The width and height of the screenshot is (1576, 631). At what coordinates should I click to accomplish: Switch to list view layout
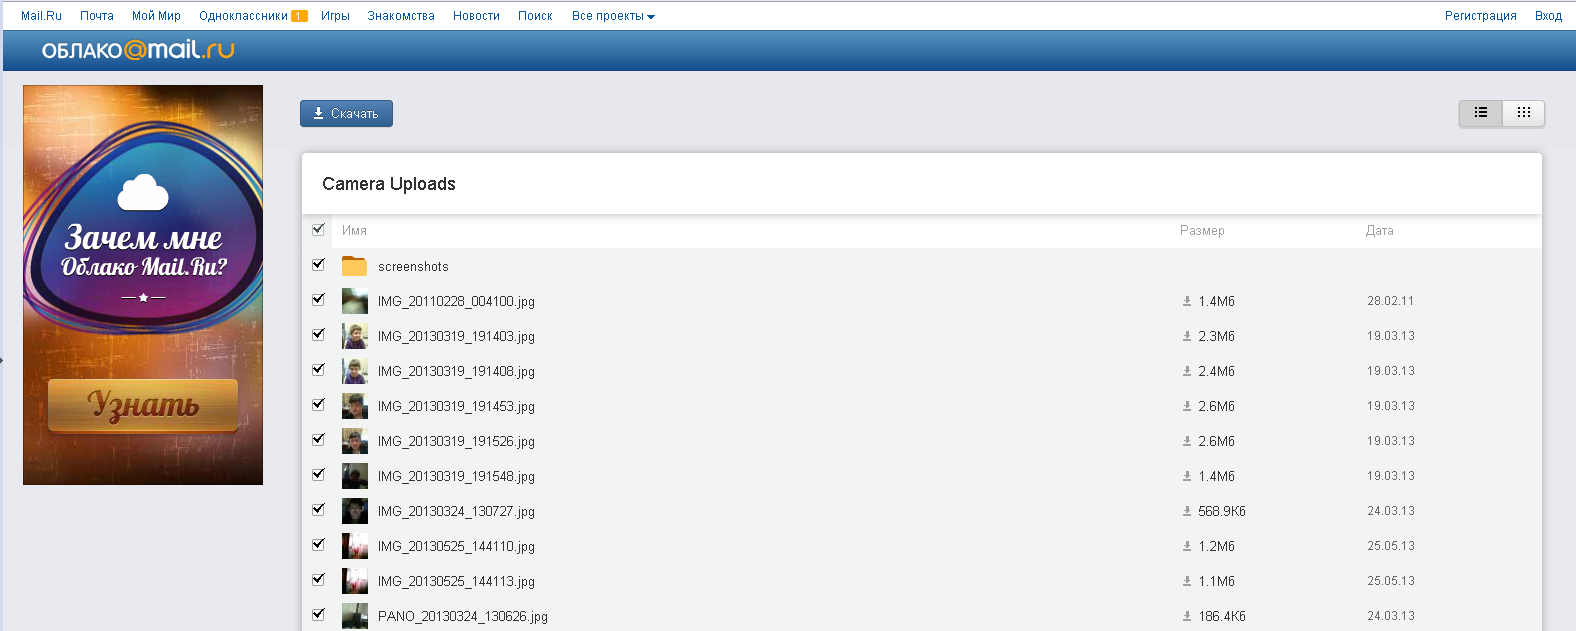(x=1480, y=113)
